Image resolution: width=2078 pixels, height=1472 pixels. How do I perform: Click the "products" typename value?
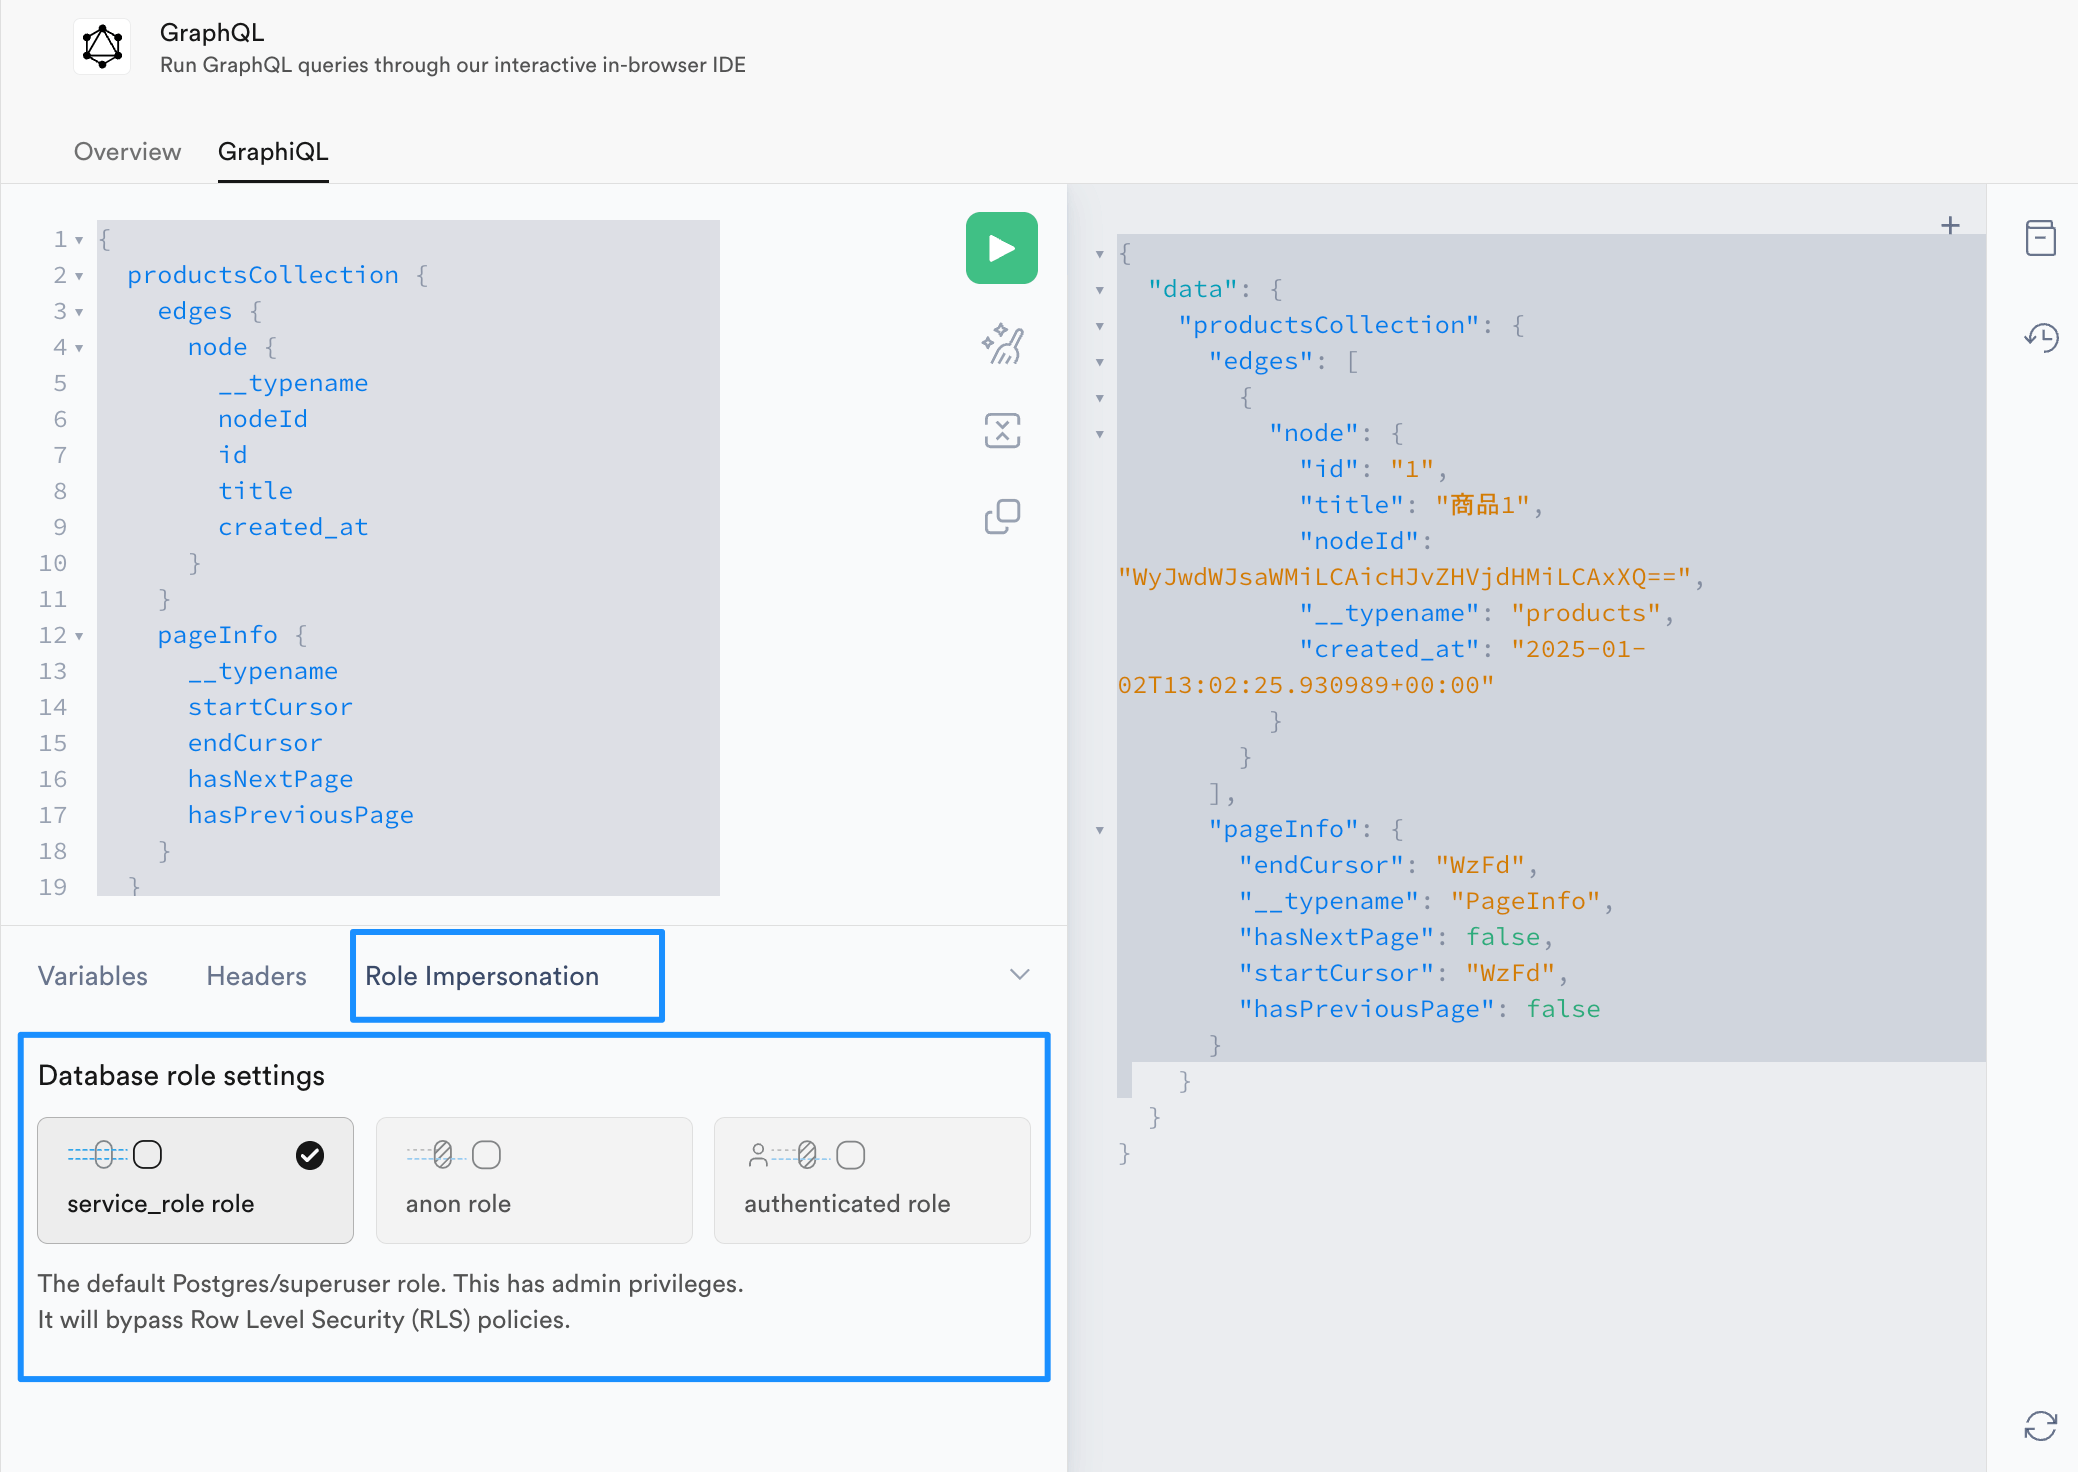(x=1586, y=613)
